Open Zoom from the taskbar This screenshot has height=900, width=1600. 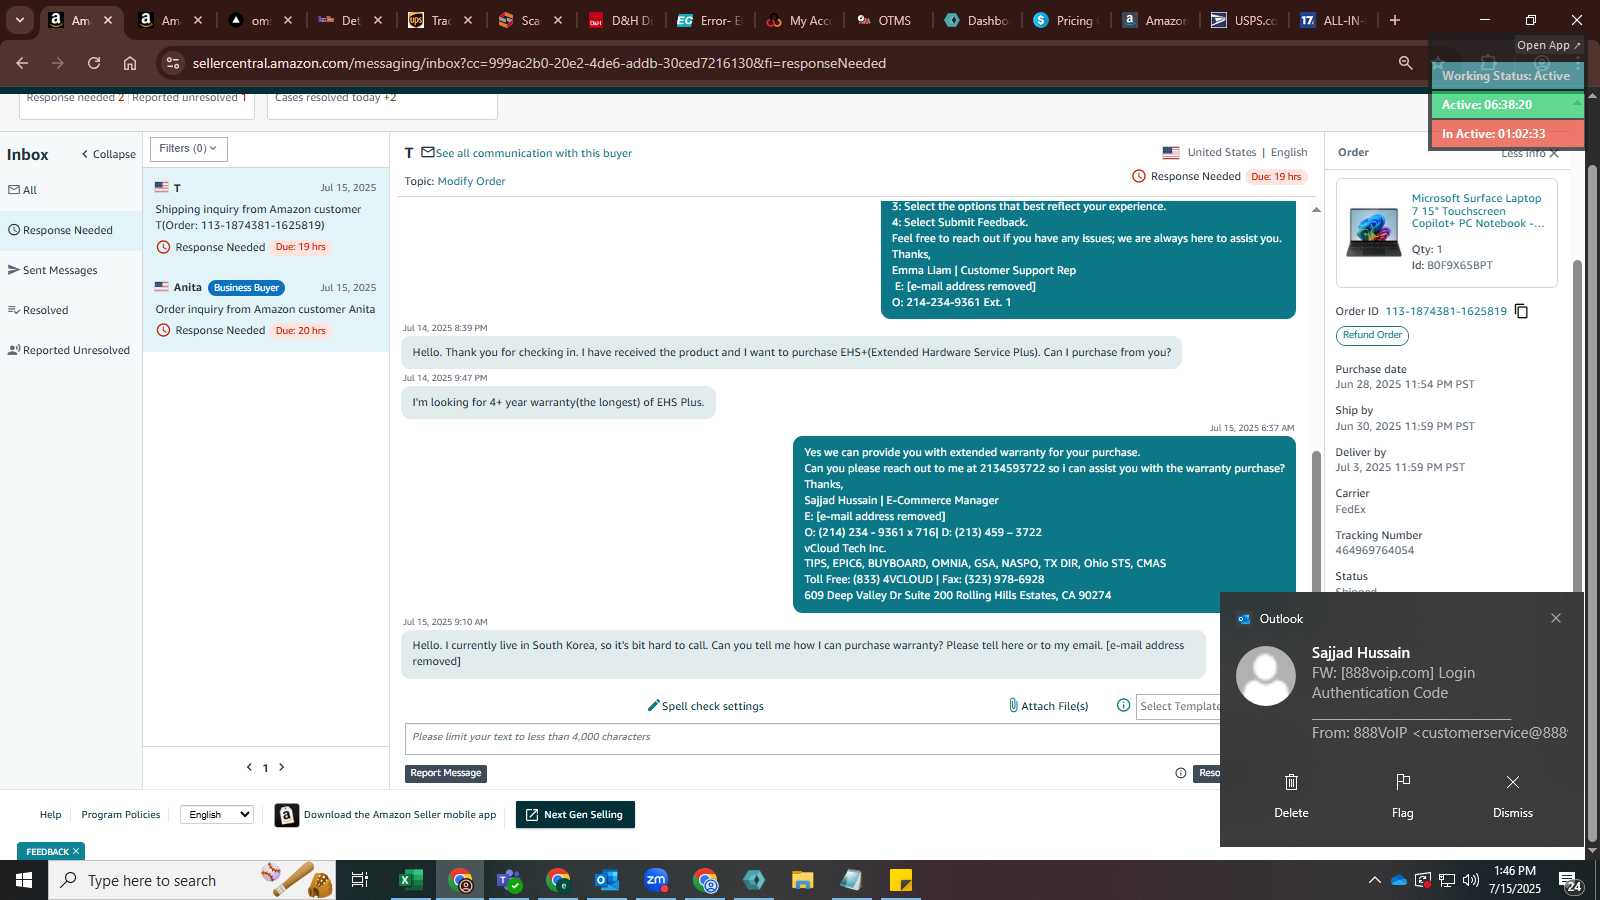656,880
